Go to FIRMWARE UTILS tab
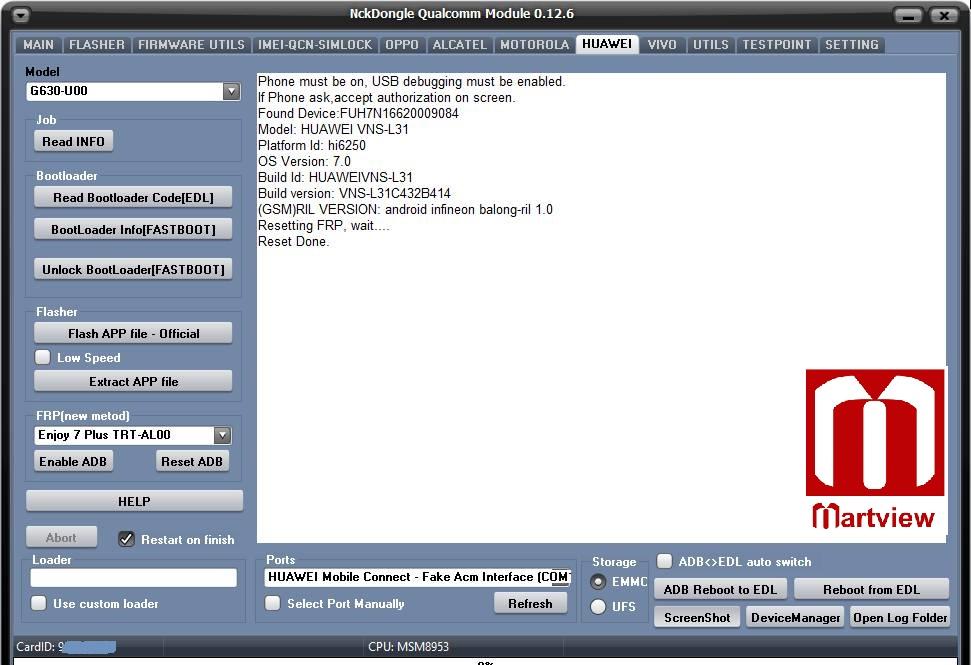 pos(191,45)
